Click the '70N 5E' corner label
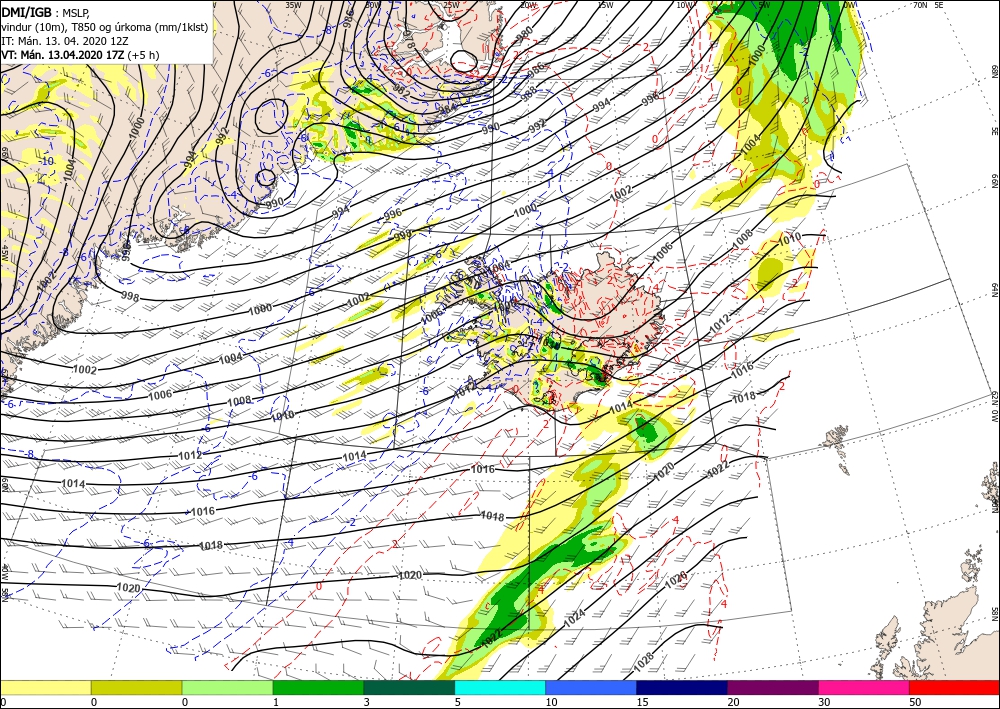The image size is (1000, 709). point(928,5)
